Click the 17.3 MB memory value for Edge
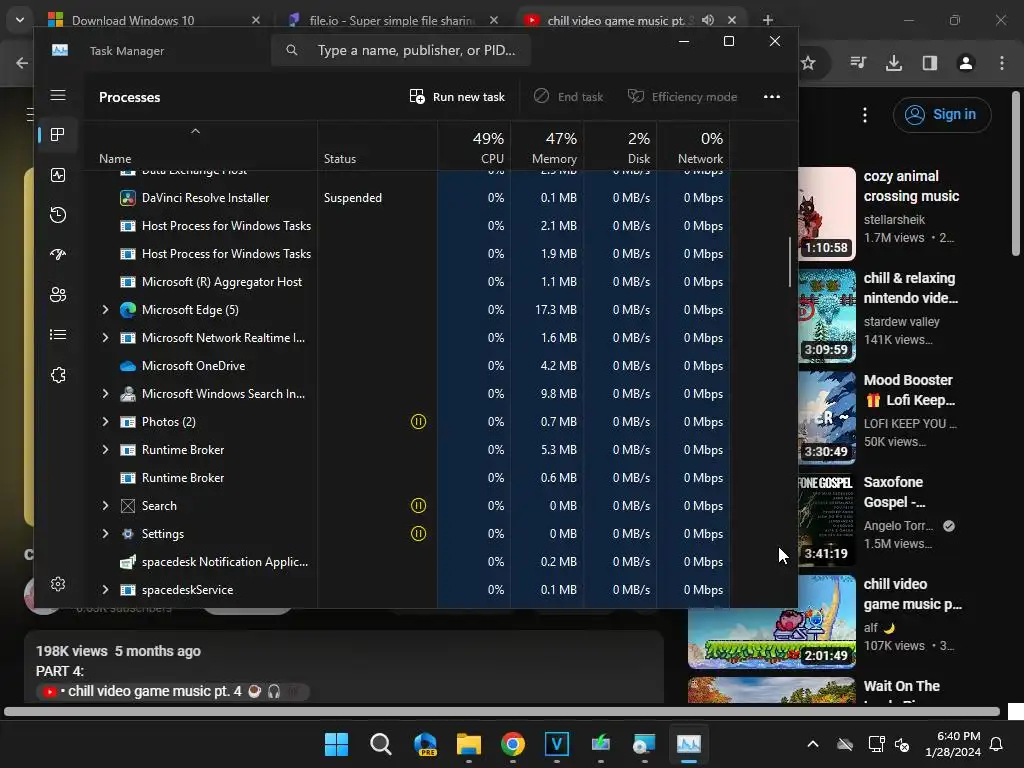 coord(556,310)
